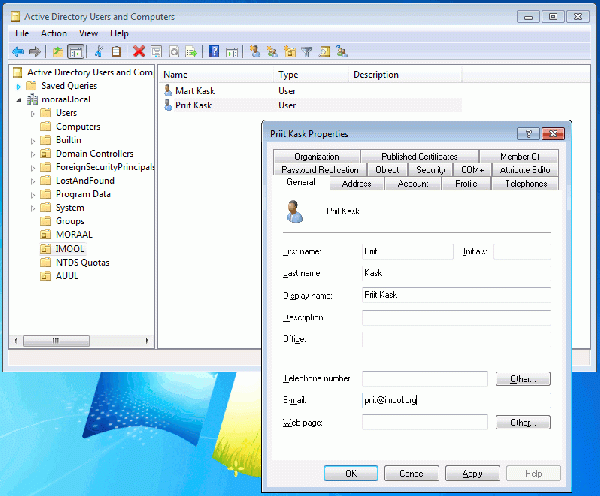
Task: Click the tree pane scrollbar left arrow
Action: [x=16, y=341]
